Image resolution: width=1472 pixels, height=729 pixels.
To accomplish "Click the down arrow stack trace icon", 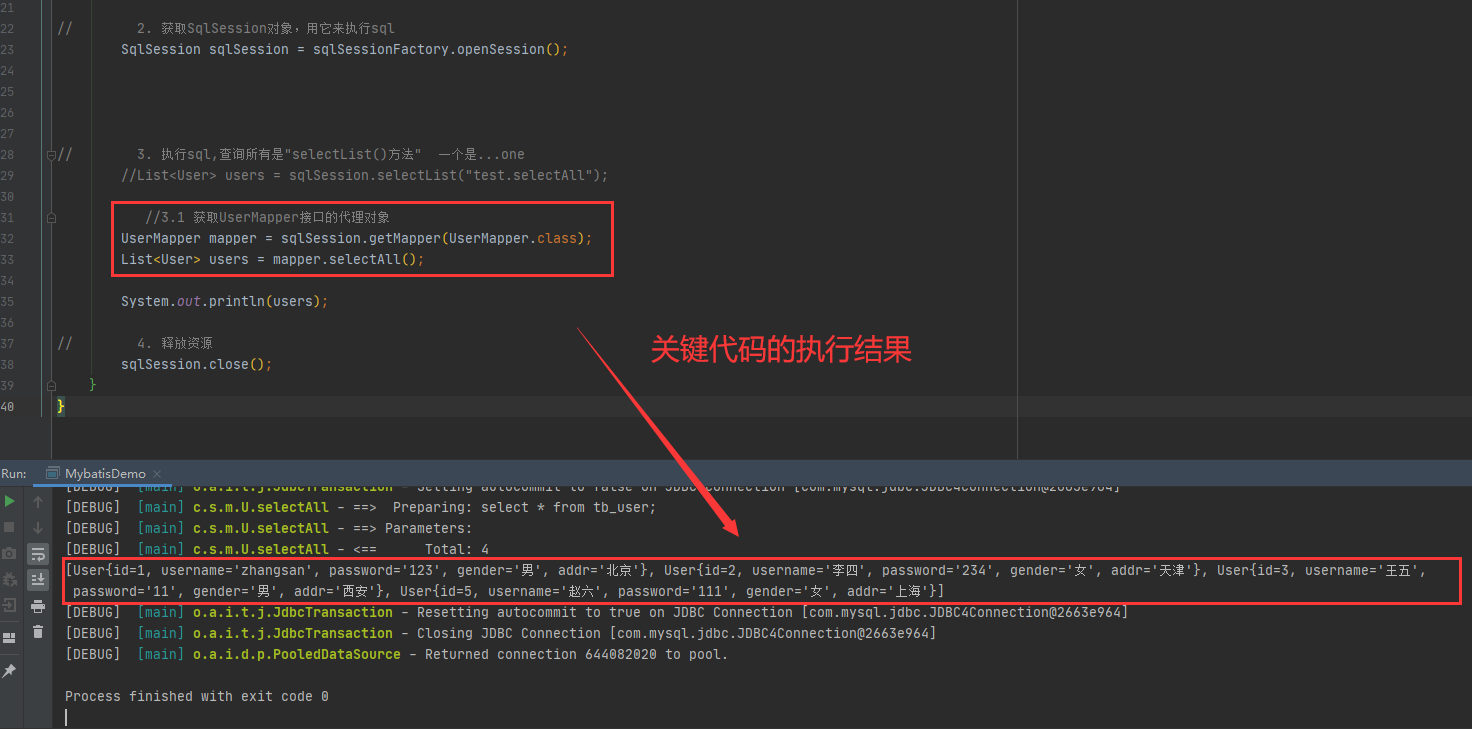I will point(38,527).
